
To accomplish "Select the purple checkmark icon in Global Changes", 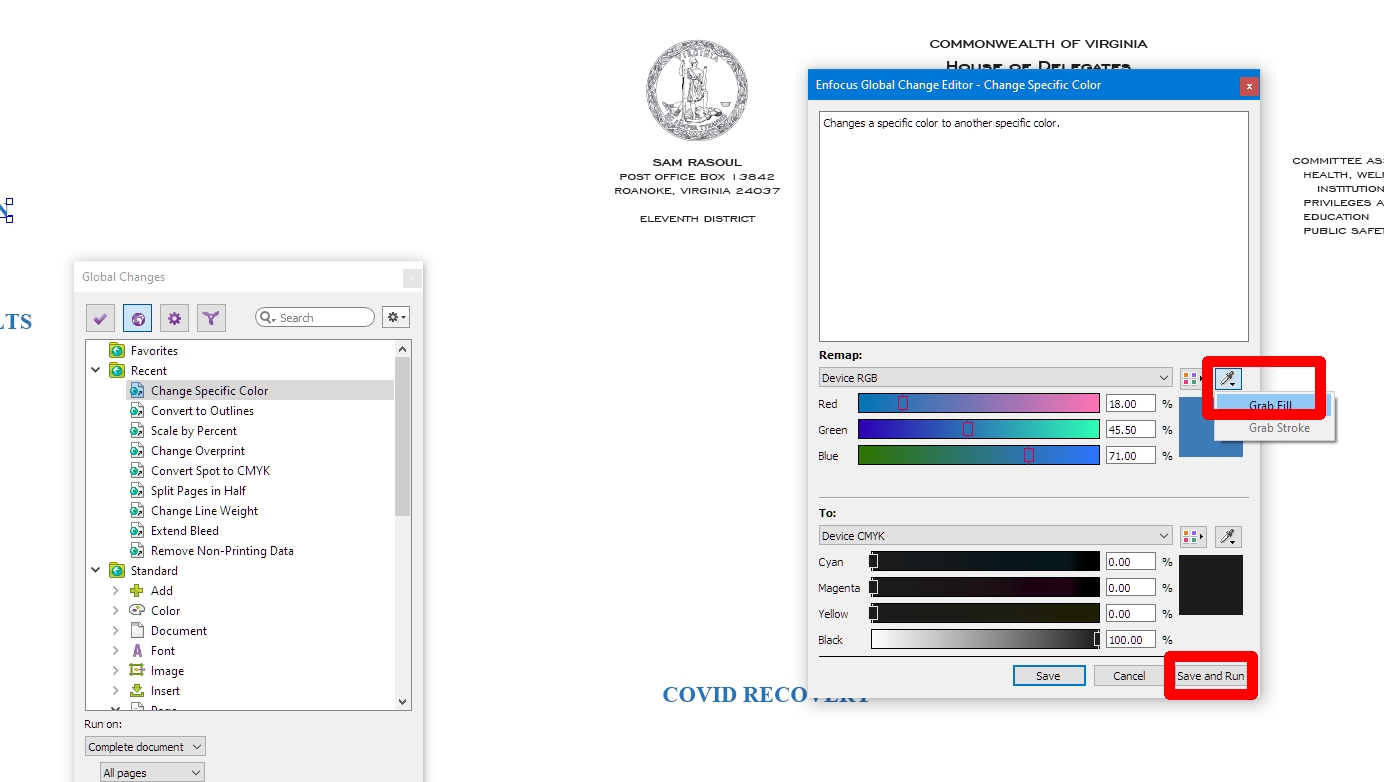I will pyautogui.click(x=100, y=318).
